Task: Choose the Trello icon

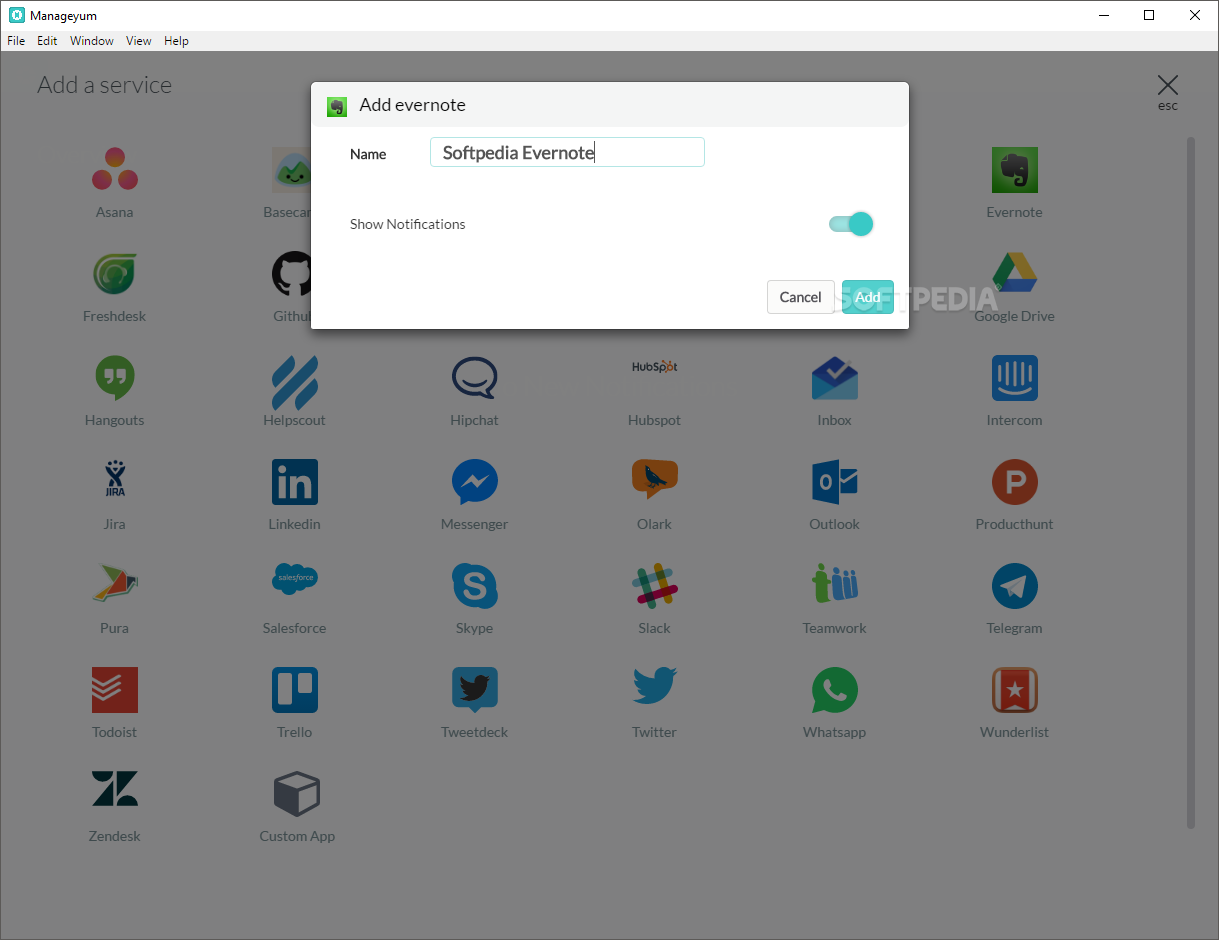Action: [295, 690]
